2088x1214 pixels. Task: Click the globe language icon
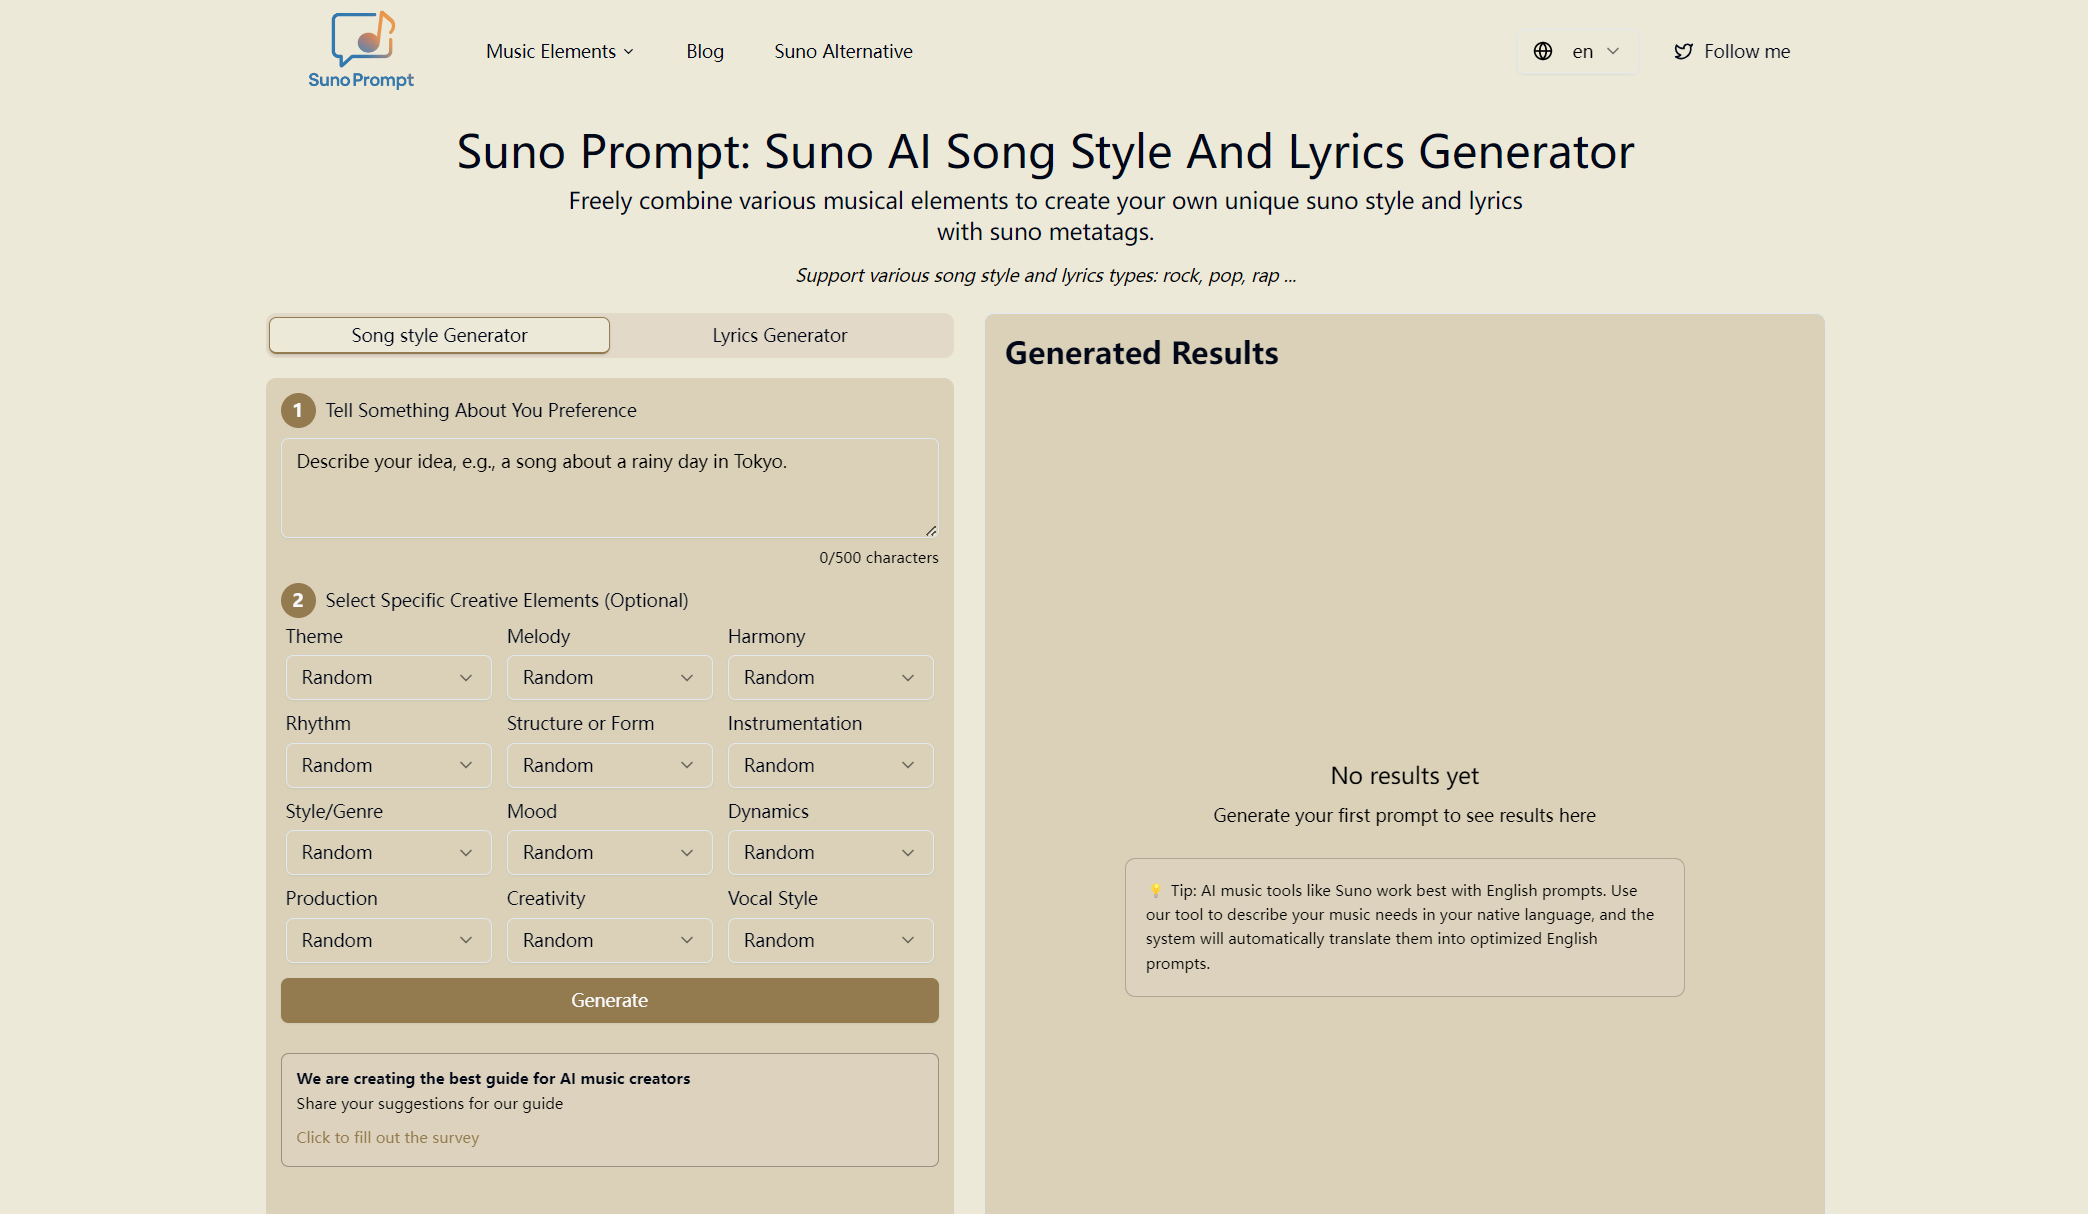click(1542, 50)
